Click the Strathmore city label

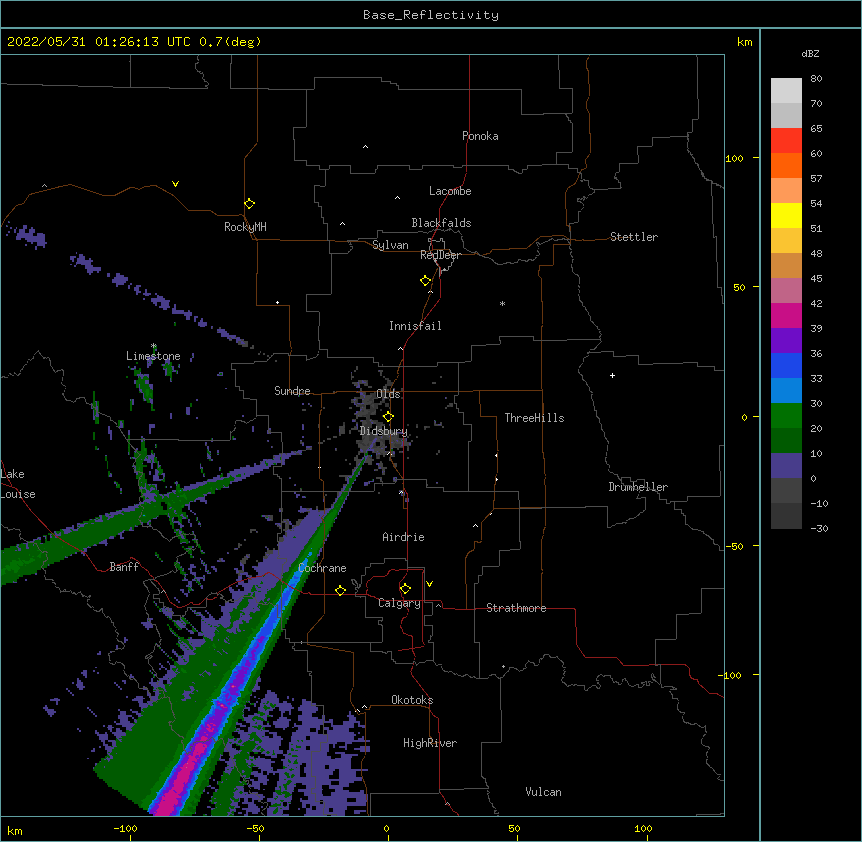tap(516, 608)
